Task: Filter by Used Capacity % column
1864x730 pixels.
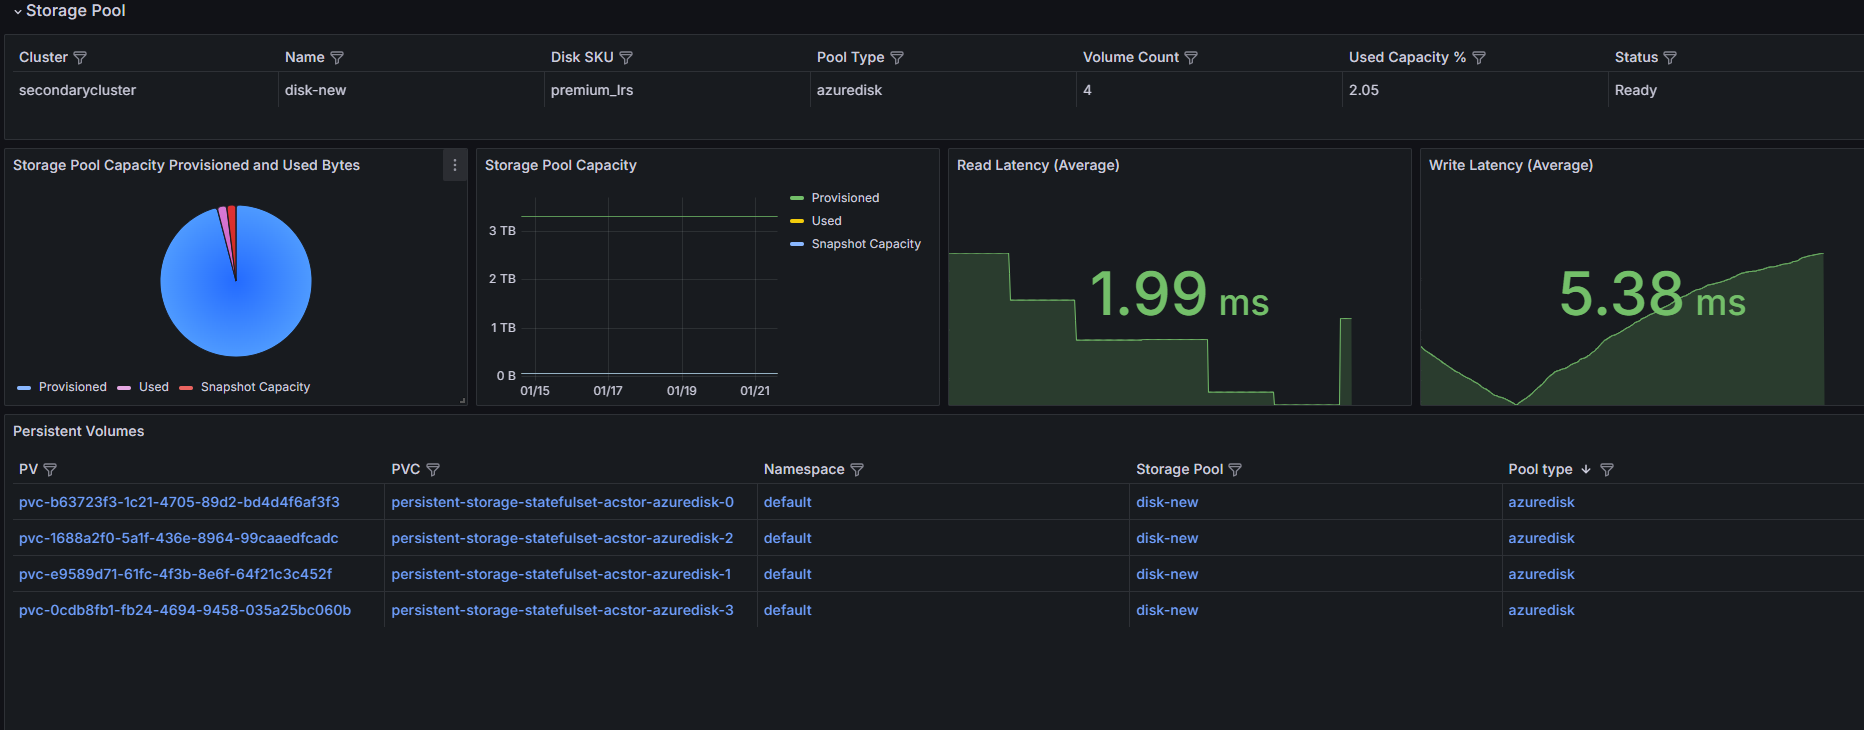Action: 1479,58
